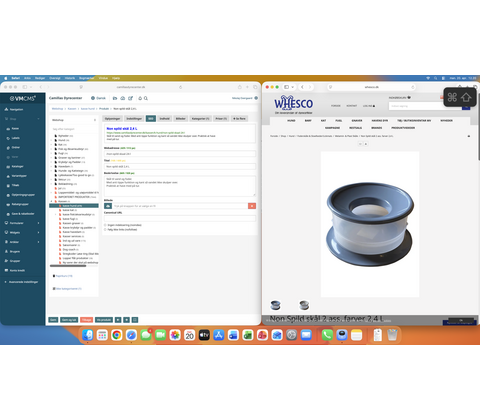
Task: Click the cloud icon in VMCMS top toolbar
Action: point(123,98)
